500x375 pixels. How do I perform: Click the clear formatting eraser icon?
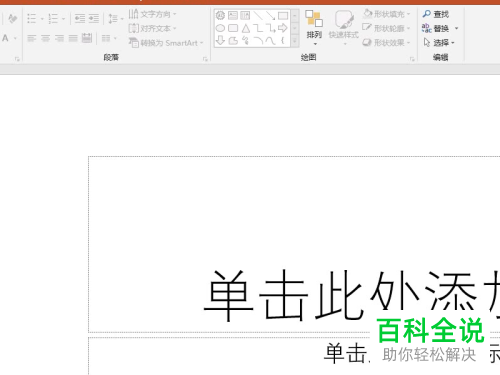pyautogui.click(x=12, y=18)
